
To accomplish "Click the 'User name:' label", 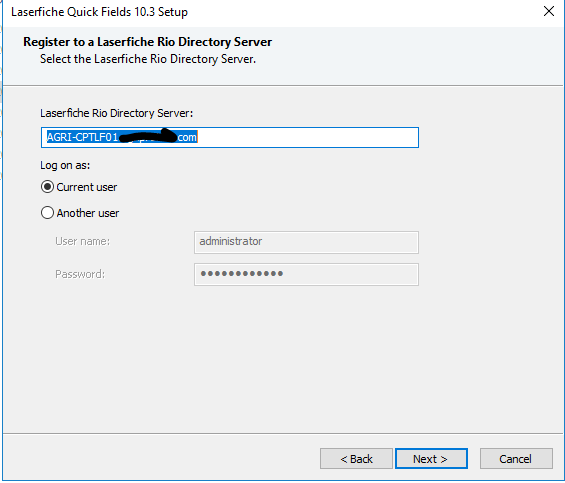I will pyautogui.click(x=83, y=241).
